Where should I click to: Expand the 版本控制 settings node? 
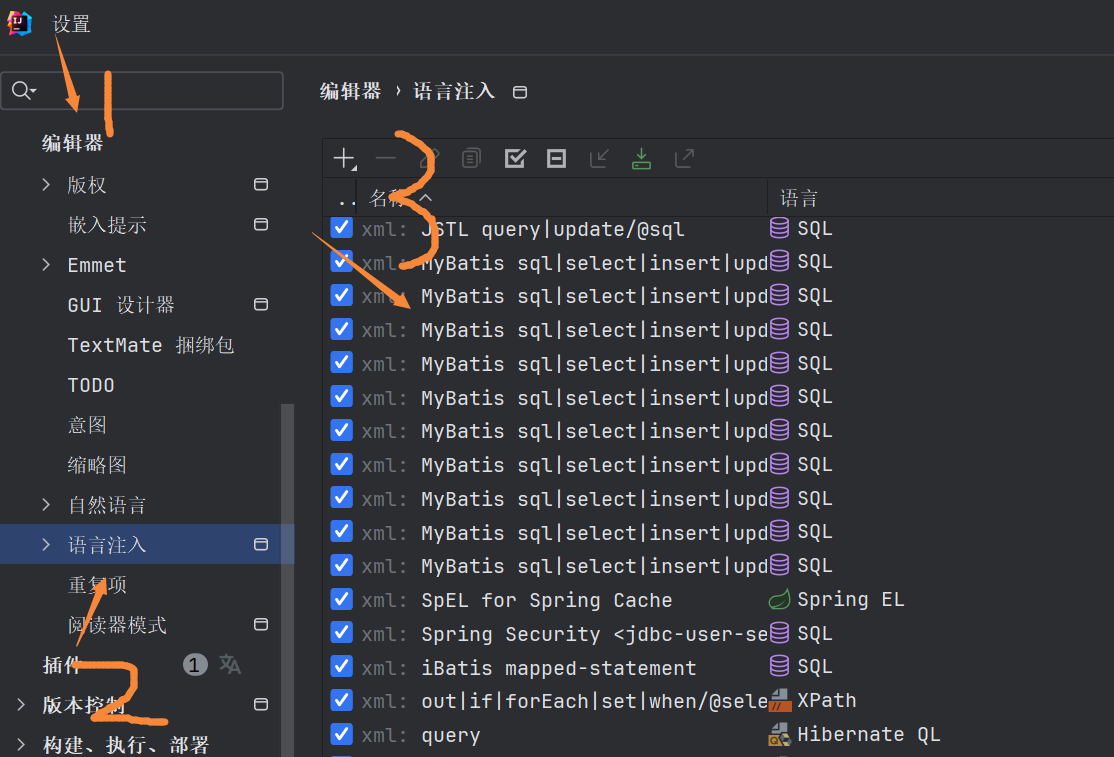(21, 704)
